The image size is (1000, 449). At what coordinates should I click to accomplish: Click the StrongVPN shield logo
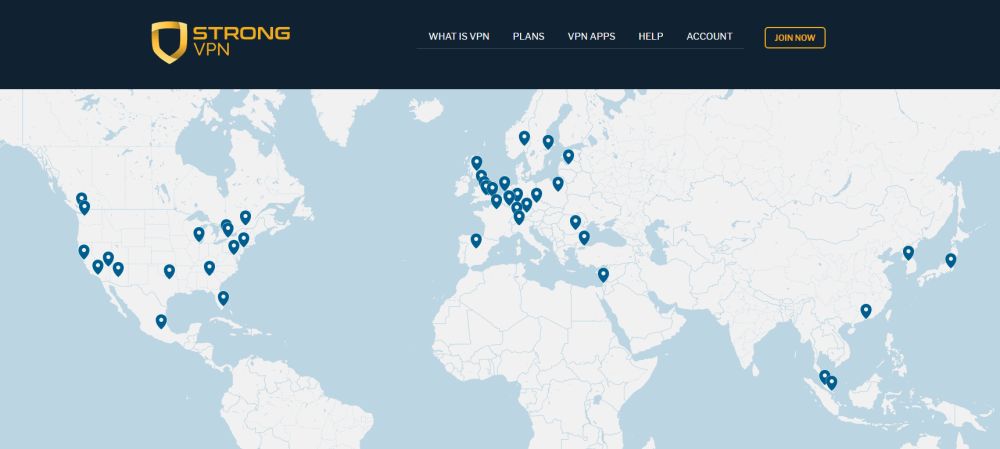[x=169, y=42]
